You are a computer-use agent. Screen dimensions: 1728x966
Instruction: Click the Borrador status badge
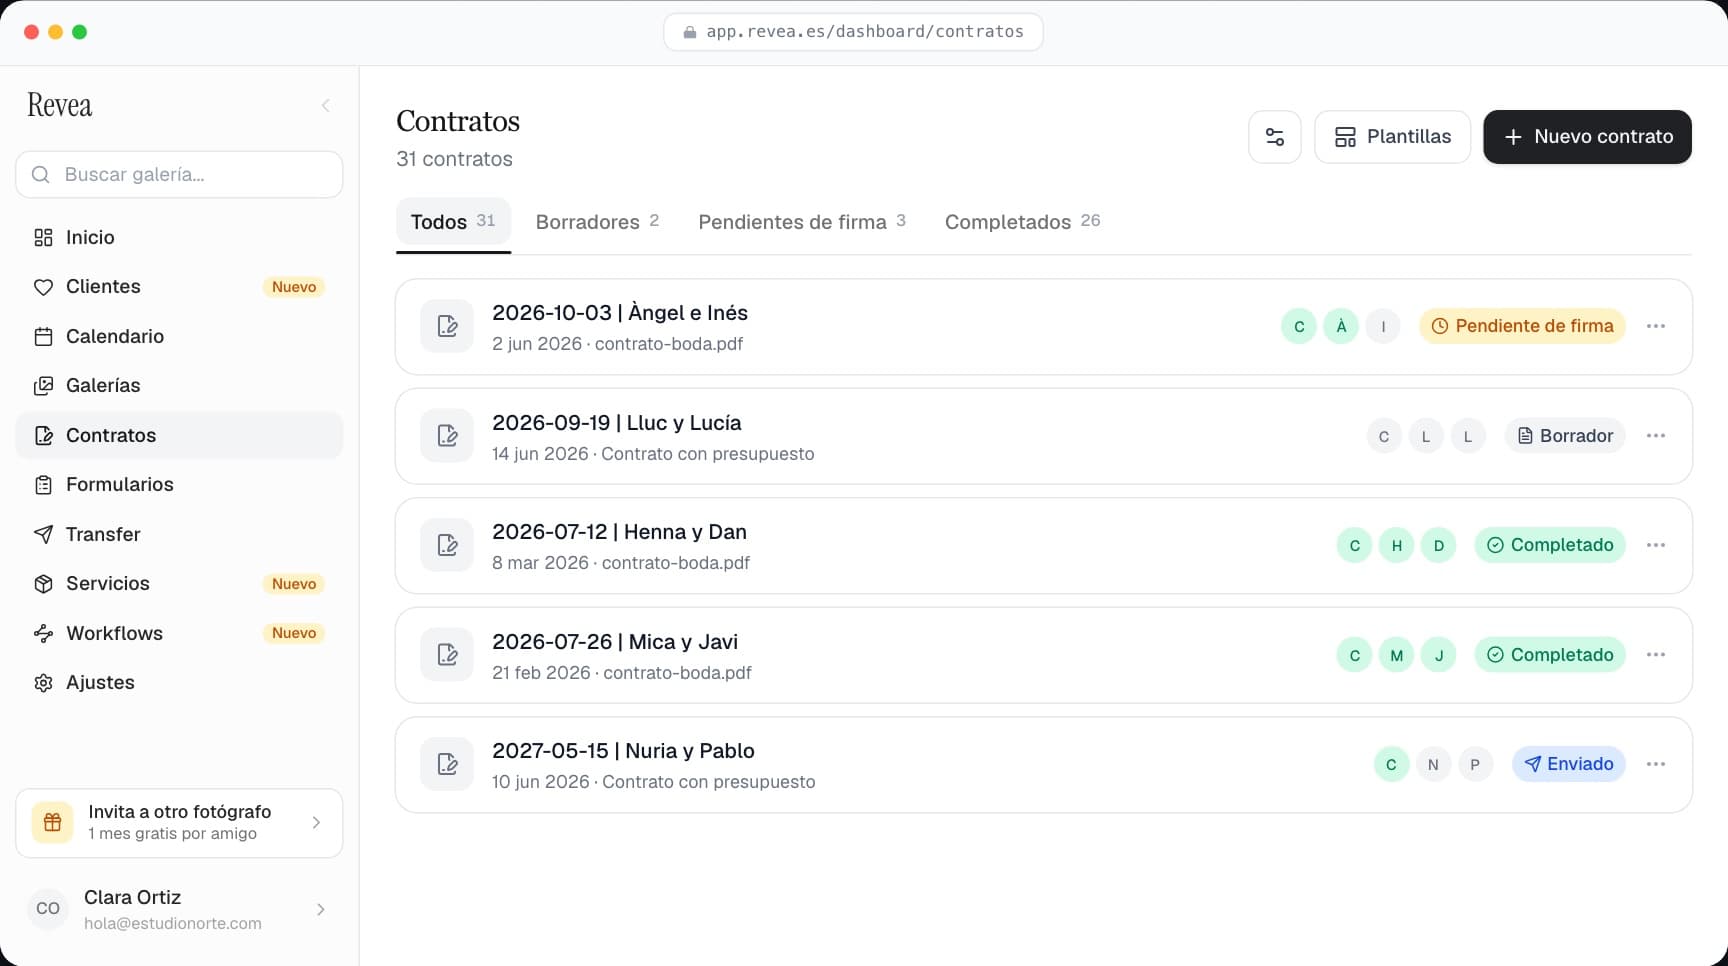(x=1565, y=436)
